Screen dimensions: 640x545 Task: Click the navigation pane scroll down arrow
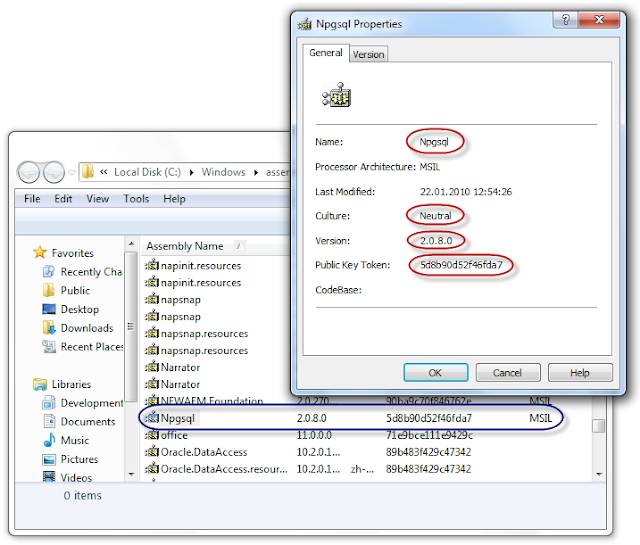(131, 474)
